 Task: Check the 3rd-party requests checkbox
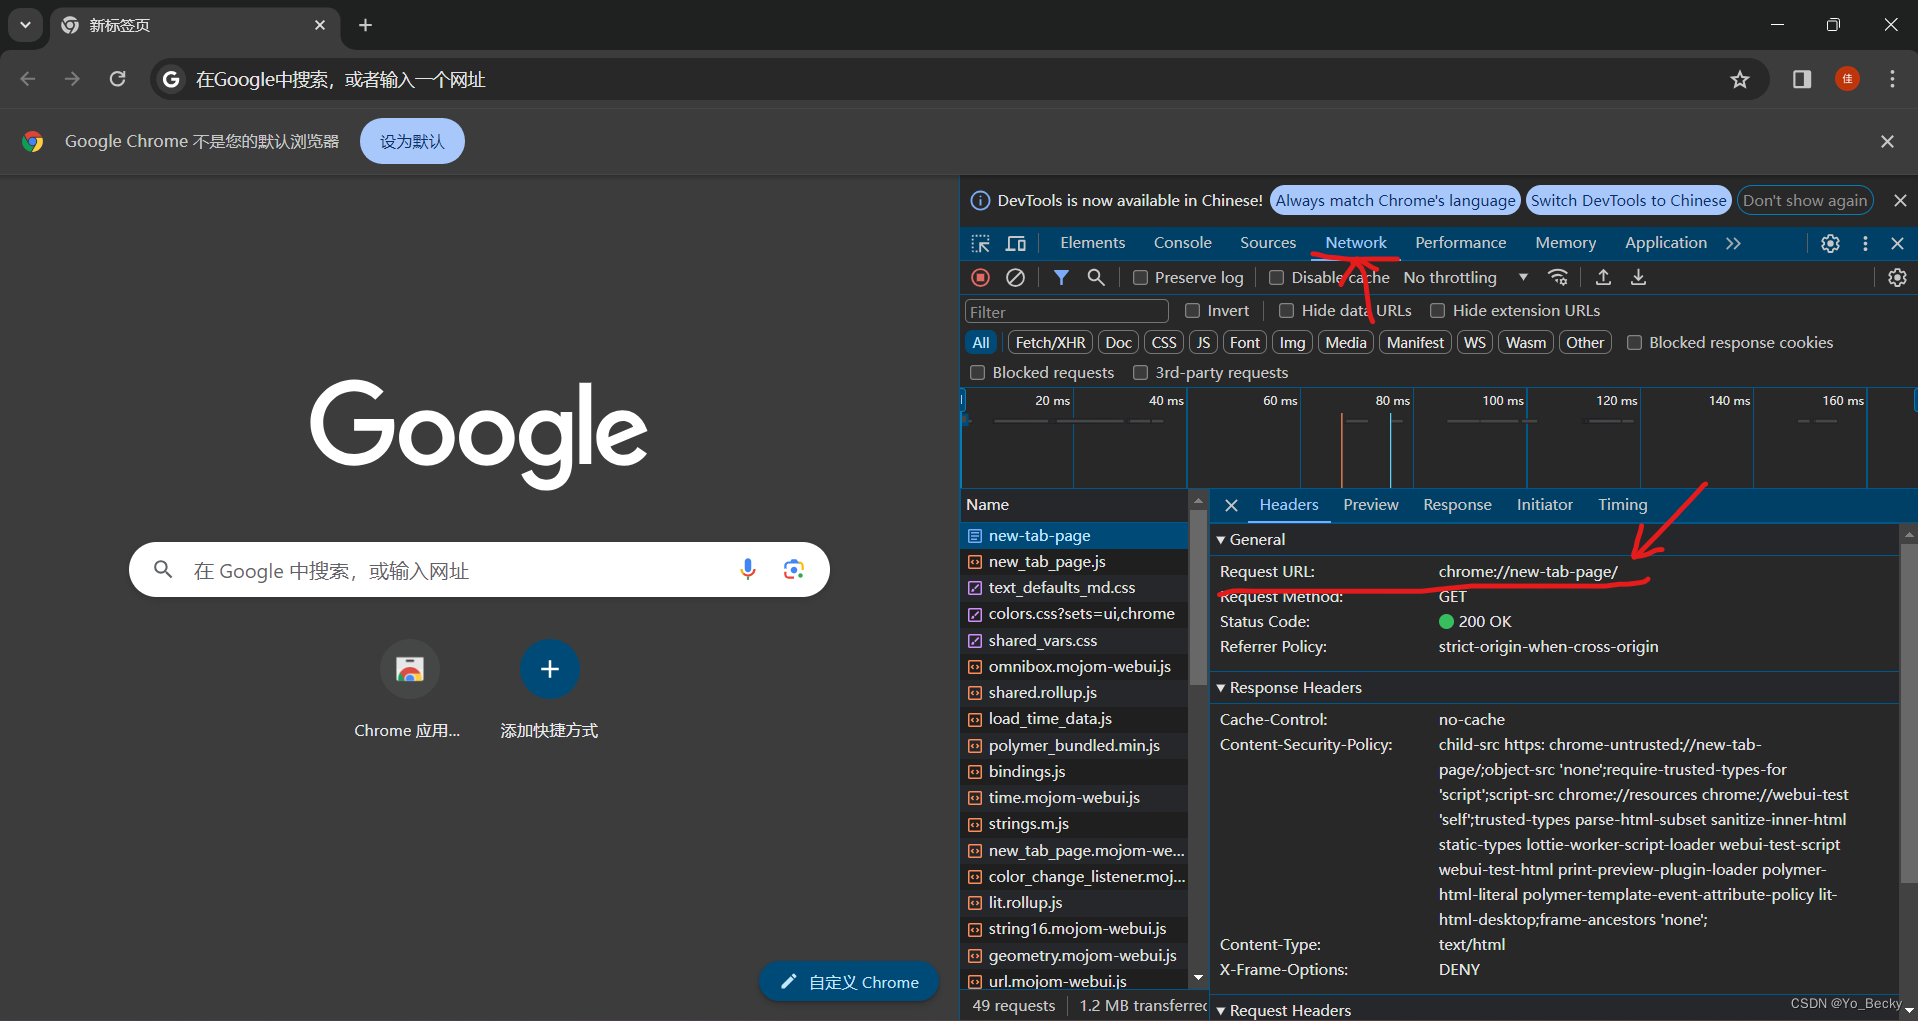1140,373
